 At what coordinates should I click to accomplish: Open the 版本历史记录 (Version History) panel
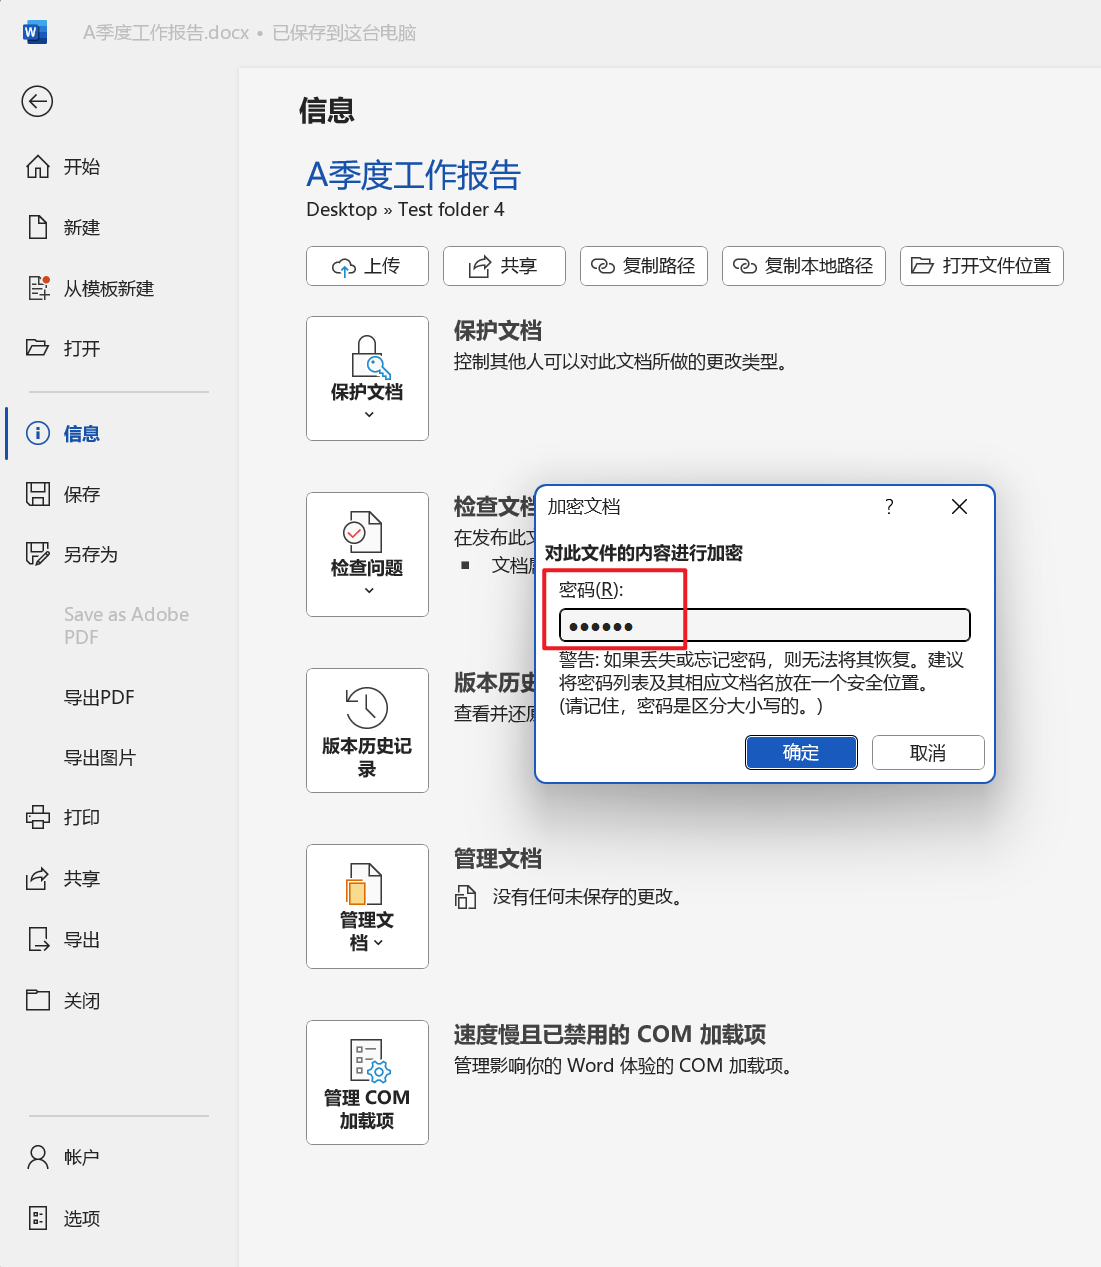[x=367, y=730]
